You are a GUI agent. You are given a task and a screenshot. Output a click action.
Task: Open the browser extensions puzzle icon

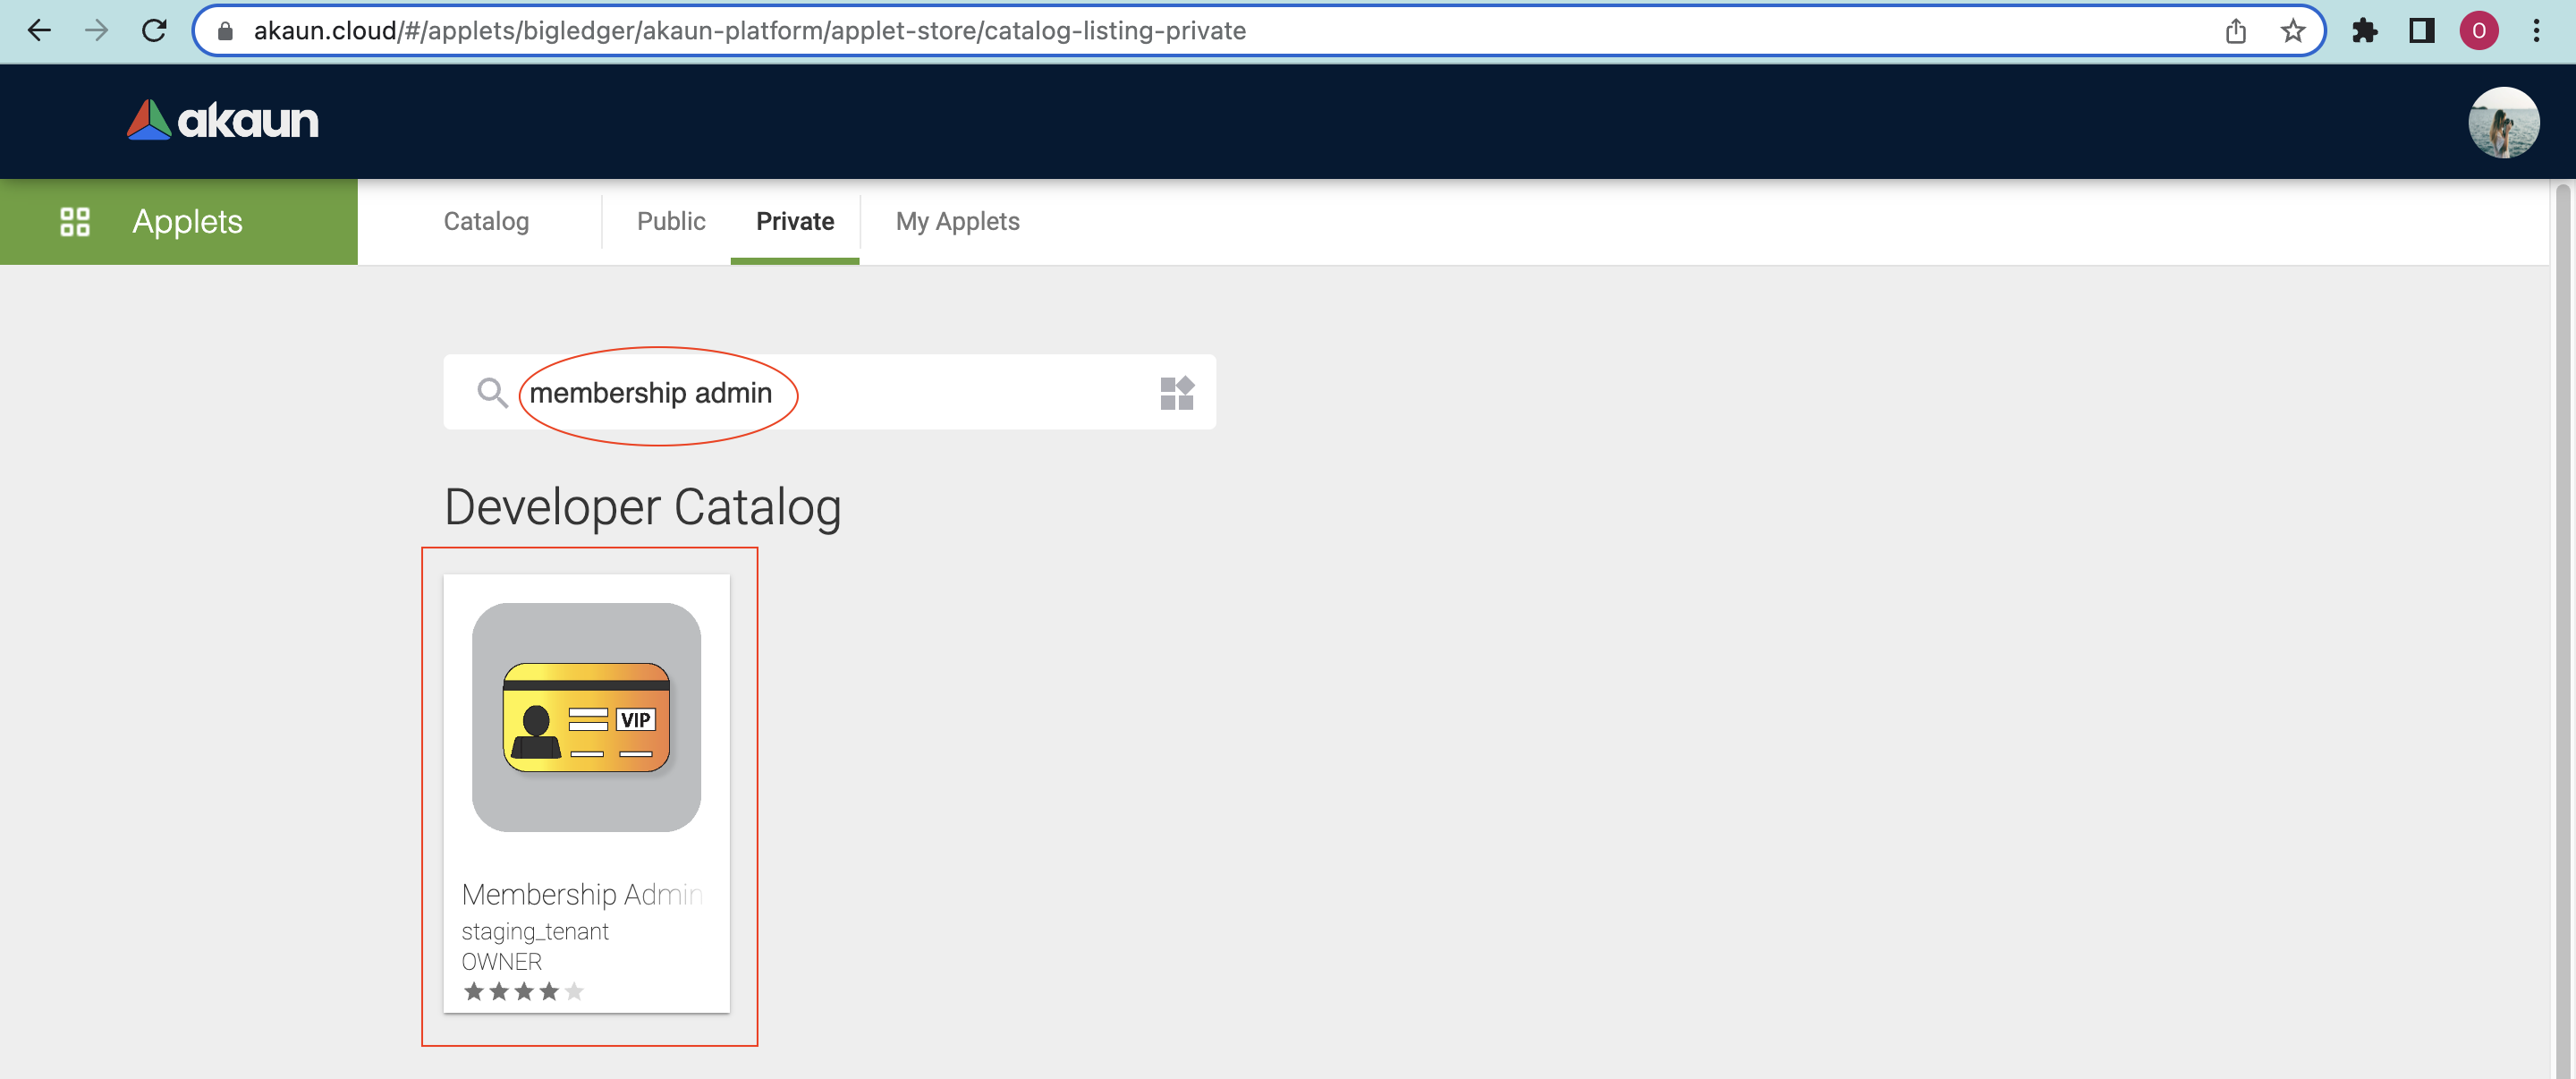point(2364,31)
